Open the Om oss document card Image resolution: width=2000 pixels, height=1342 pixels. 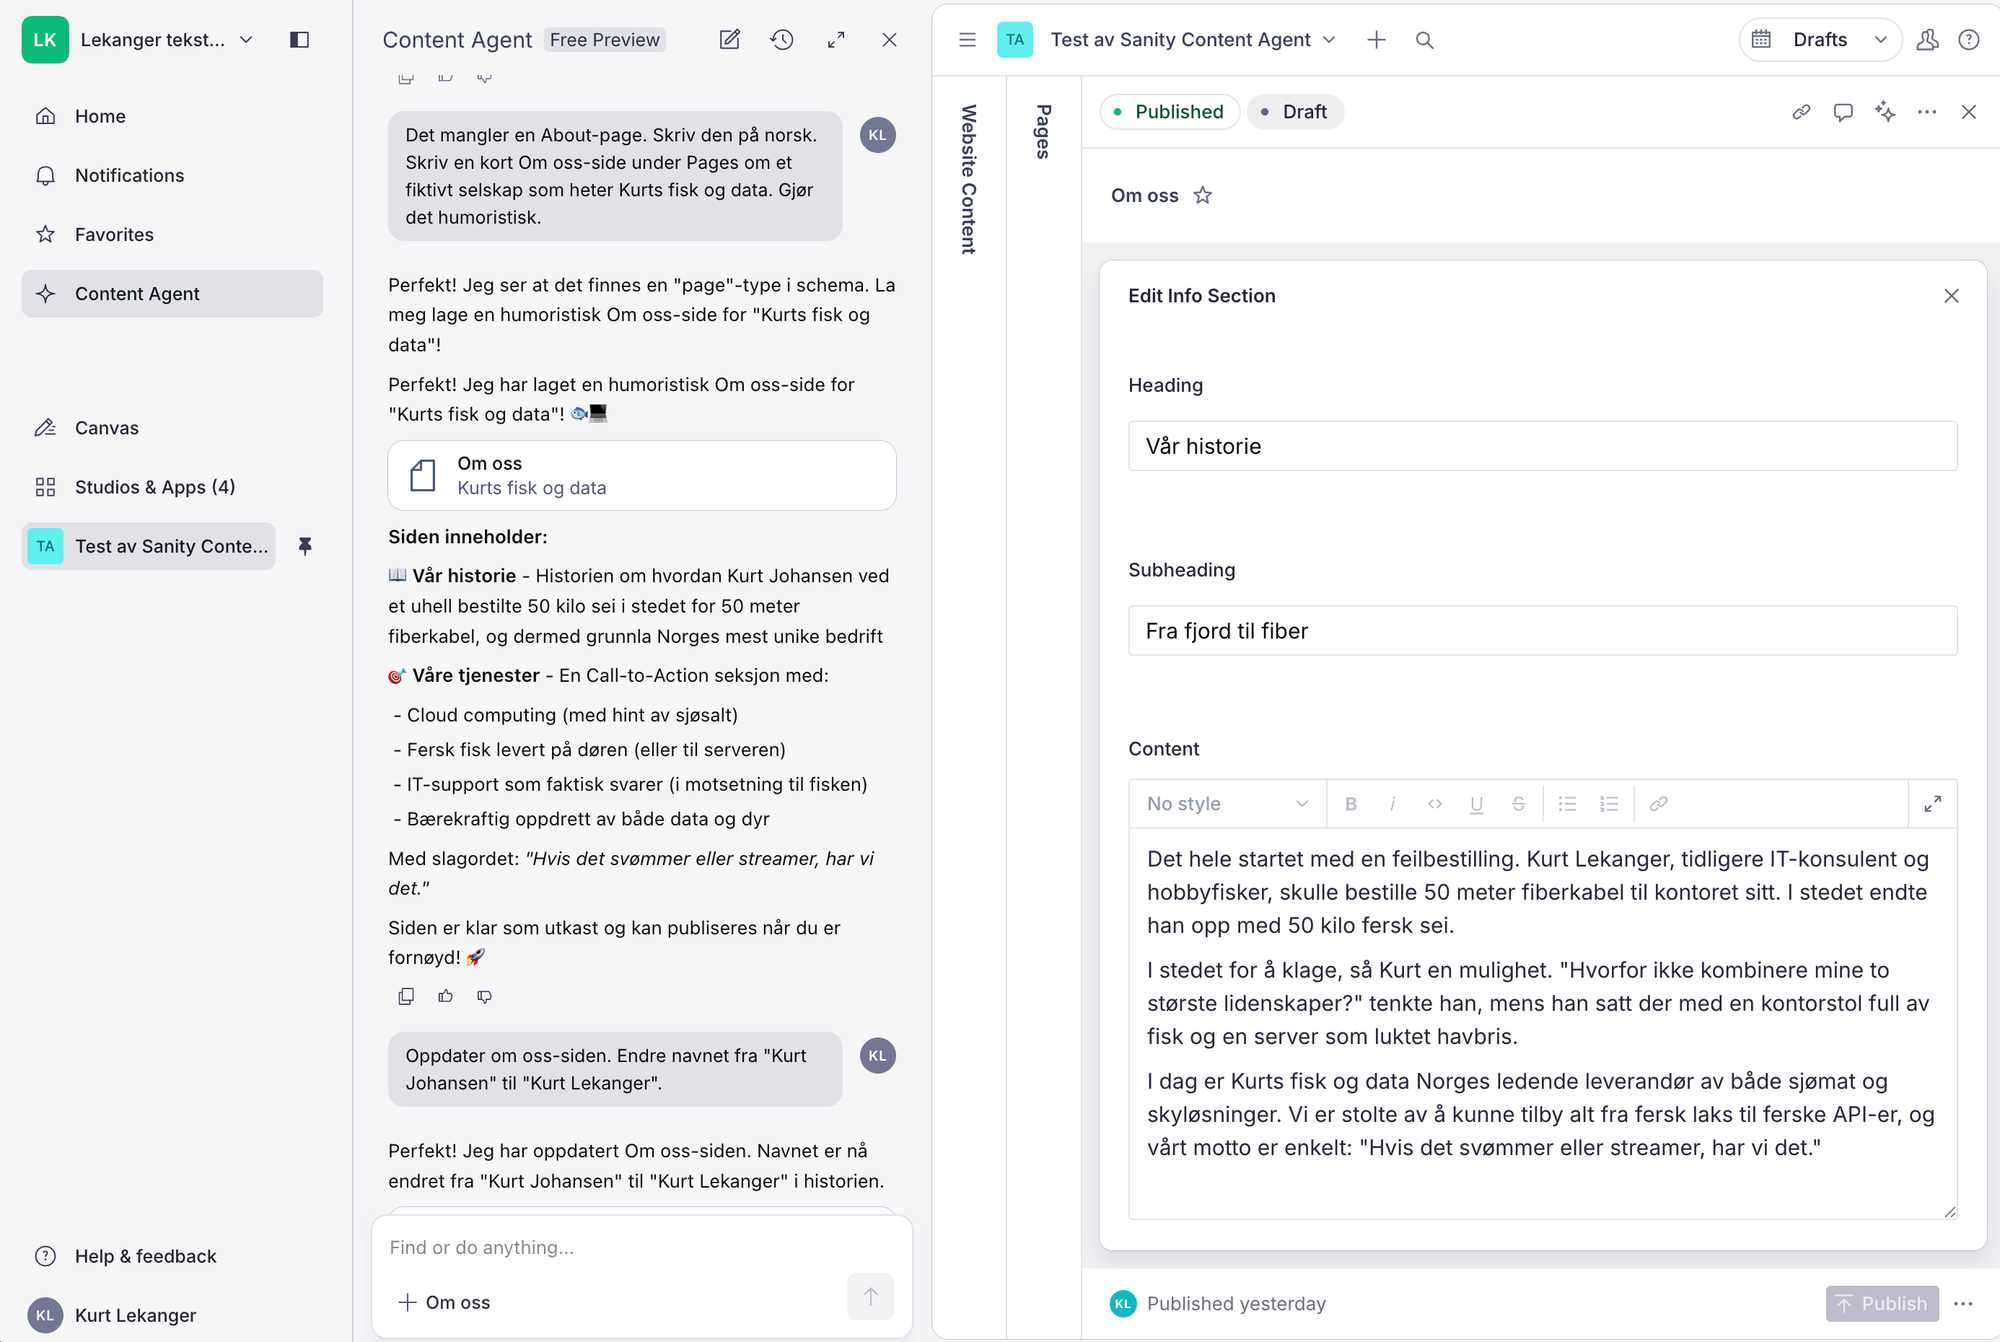click(641, 476)
